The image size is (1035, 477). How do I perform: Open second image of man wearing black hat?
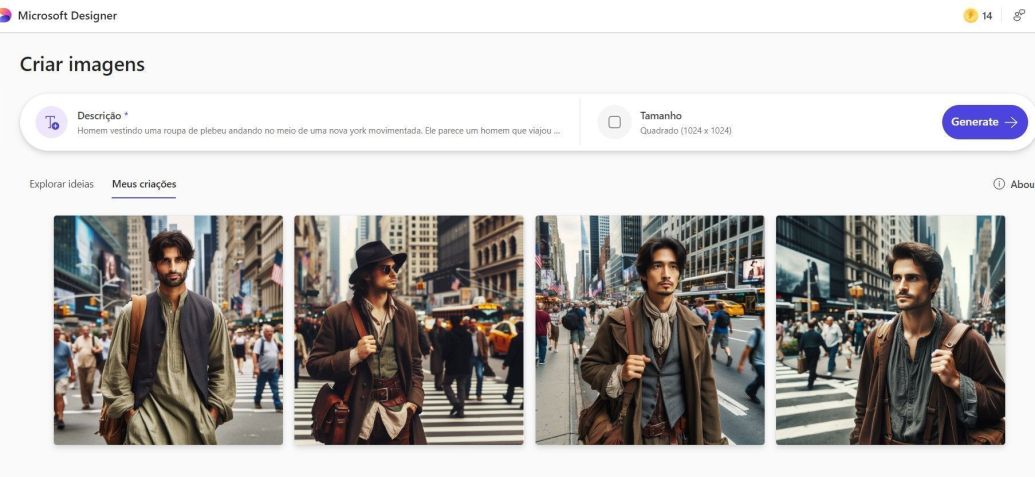408,330
